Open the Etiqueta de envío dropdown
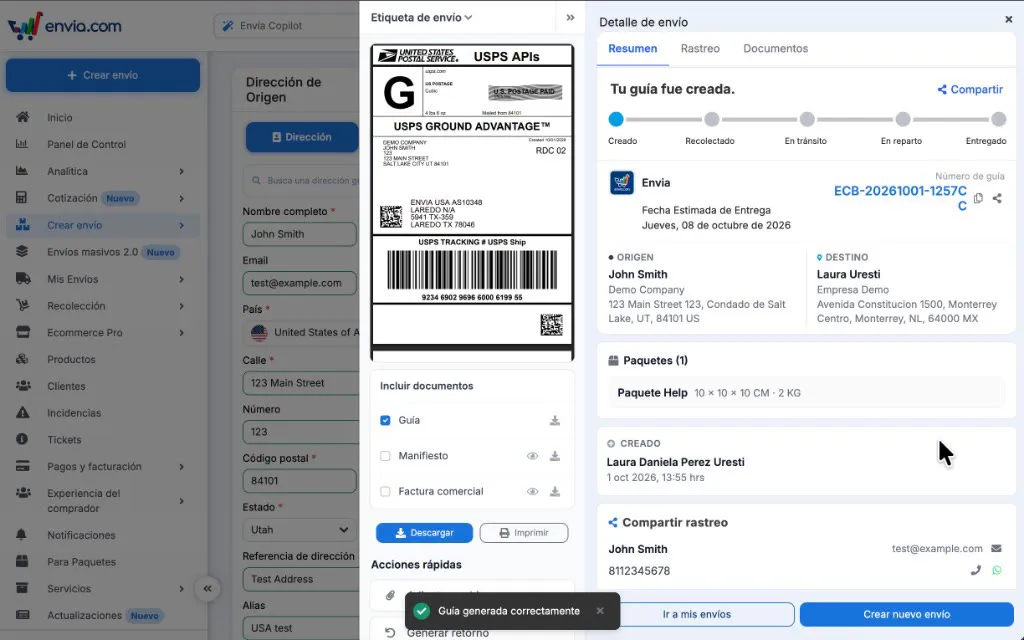This screenshot has width=1024, height=640. pos(421,18)
